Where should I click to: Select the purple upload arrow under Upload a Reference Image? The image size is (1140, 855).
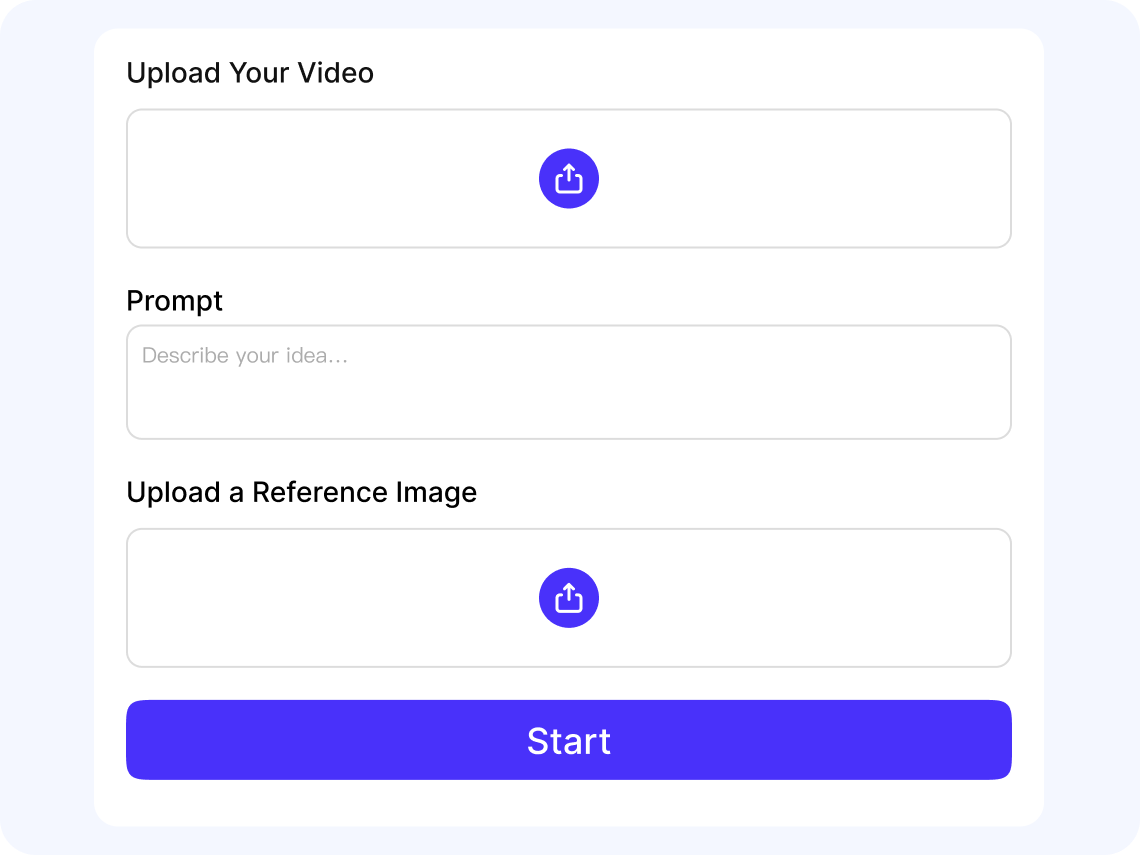[569, 597]
